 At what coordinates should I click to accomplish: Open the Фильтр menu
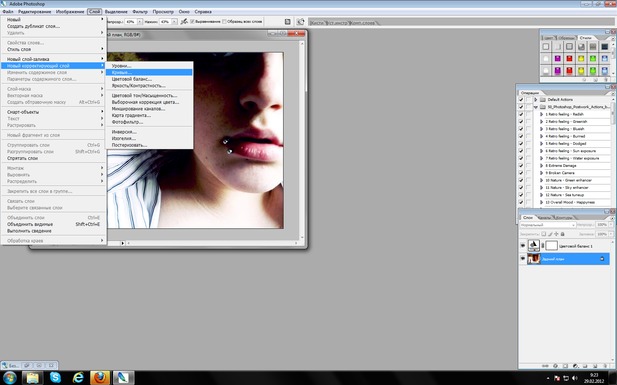click(x=140, y=12)
